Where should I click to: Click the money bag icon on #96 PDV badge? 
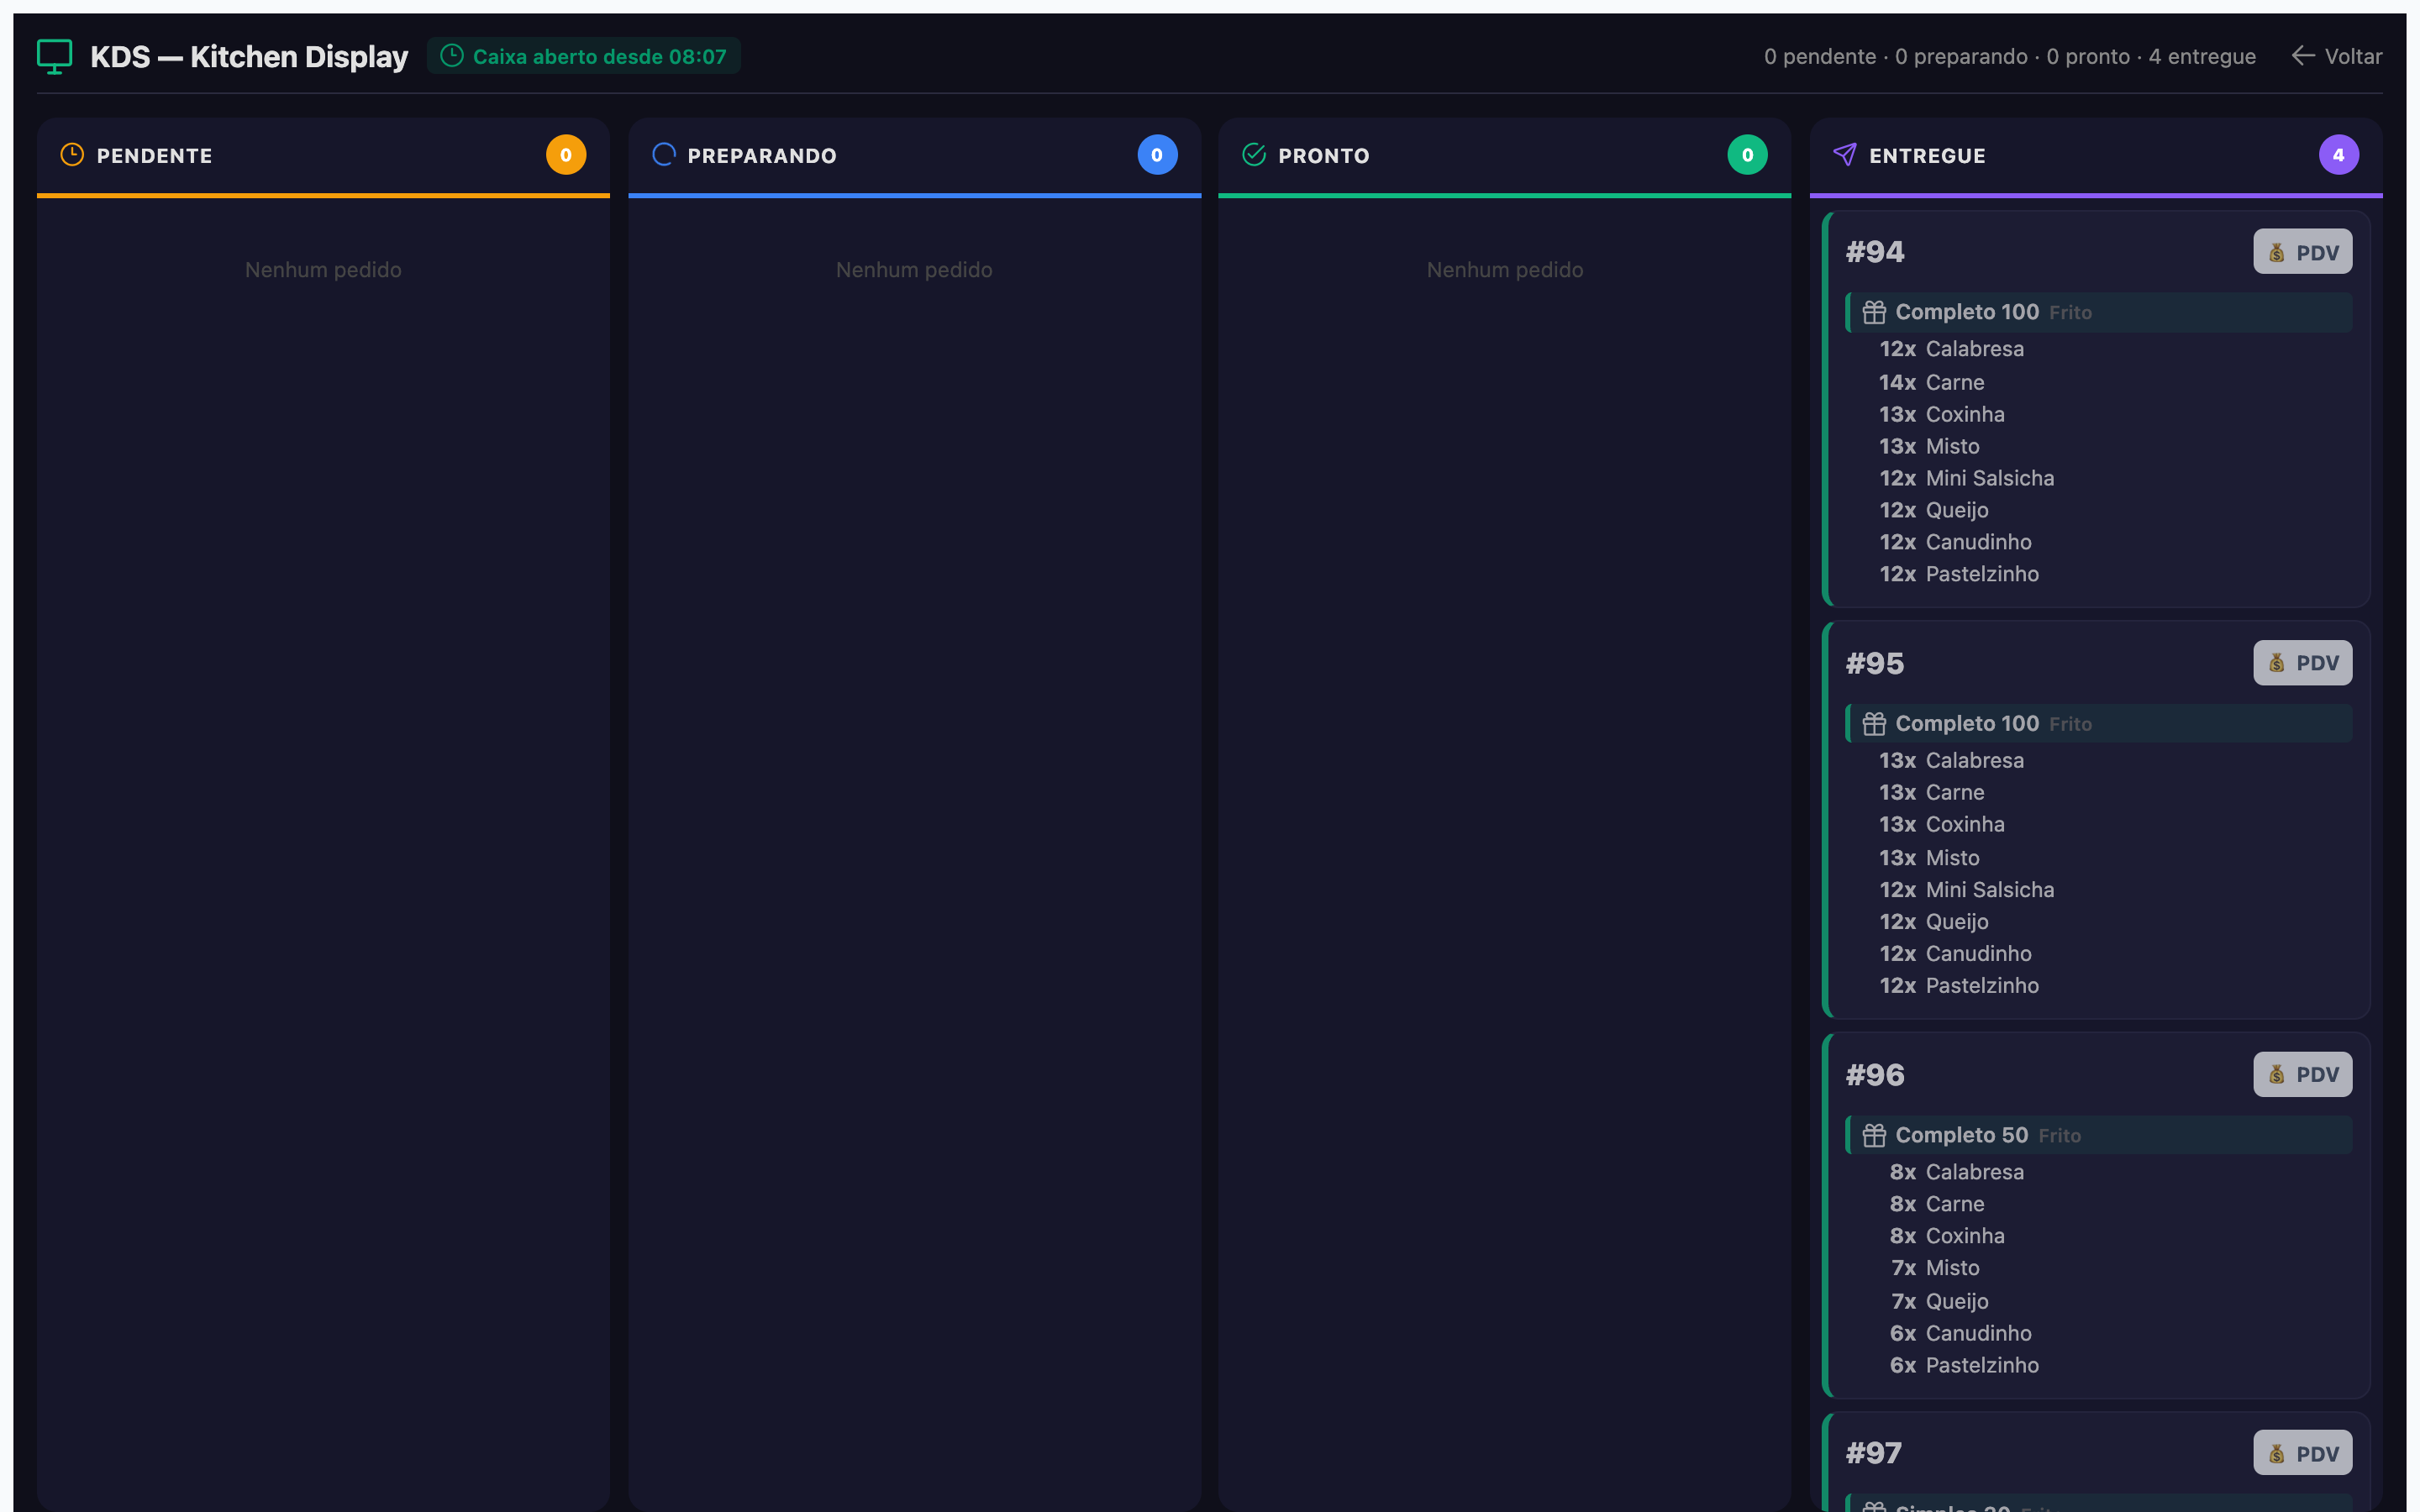[x=2277, y=1074]
